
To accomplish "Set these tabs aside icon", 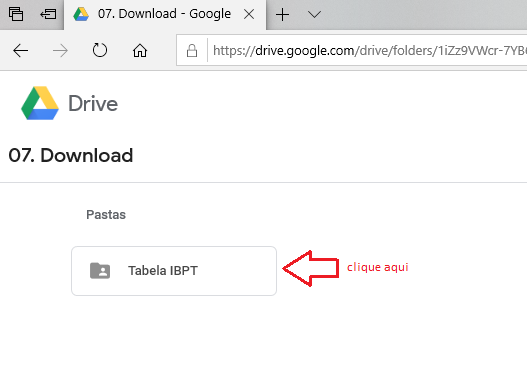I will pyautogui.click(x=48, y=14).
